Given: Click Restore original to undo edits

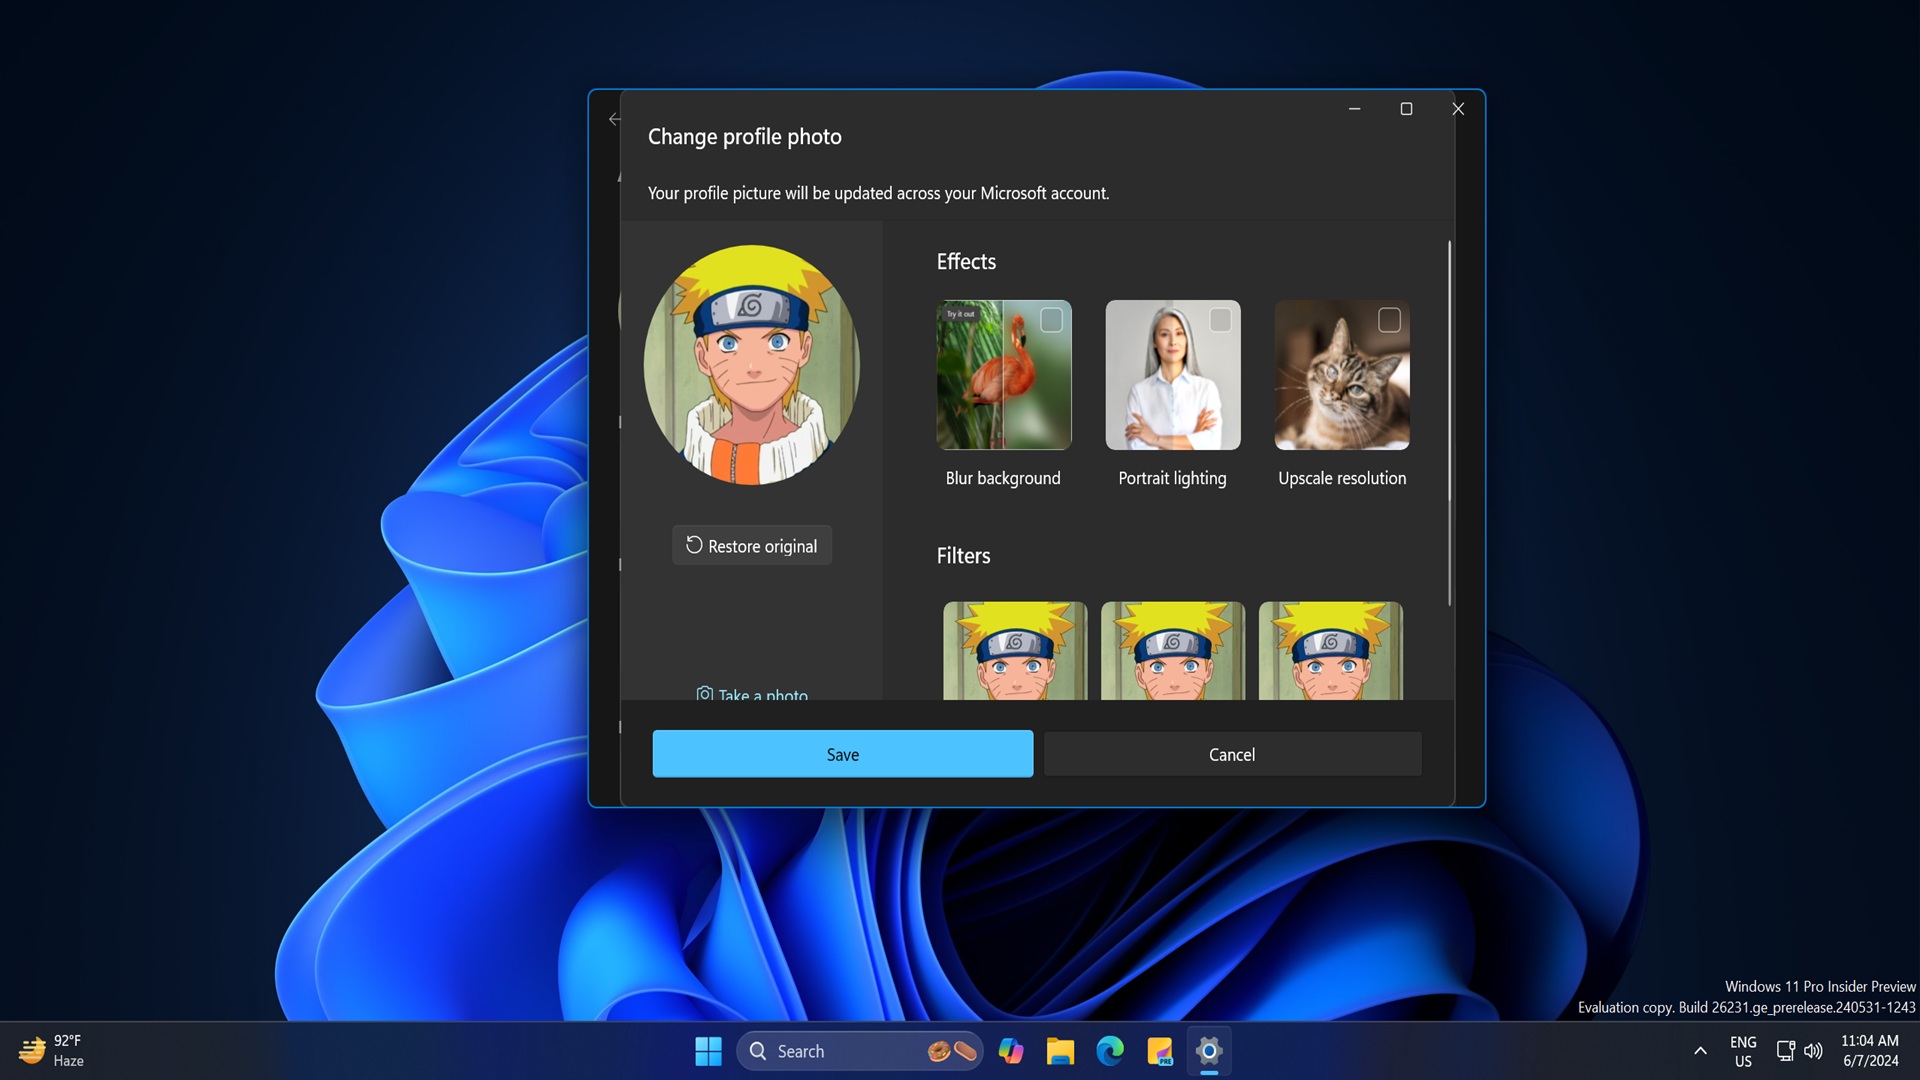Looking at the screenshot, I should (x=751, y=545).
